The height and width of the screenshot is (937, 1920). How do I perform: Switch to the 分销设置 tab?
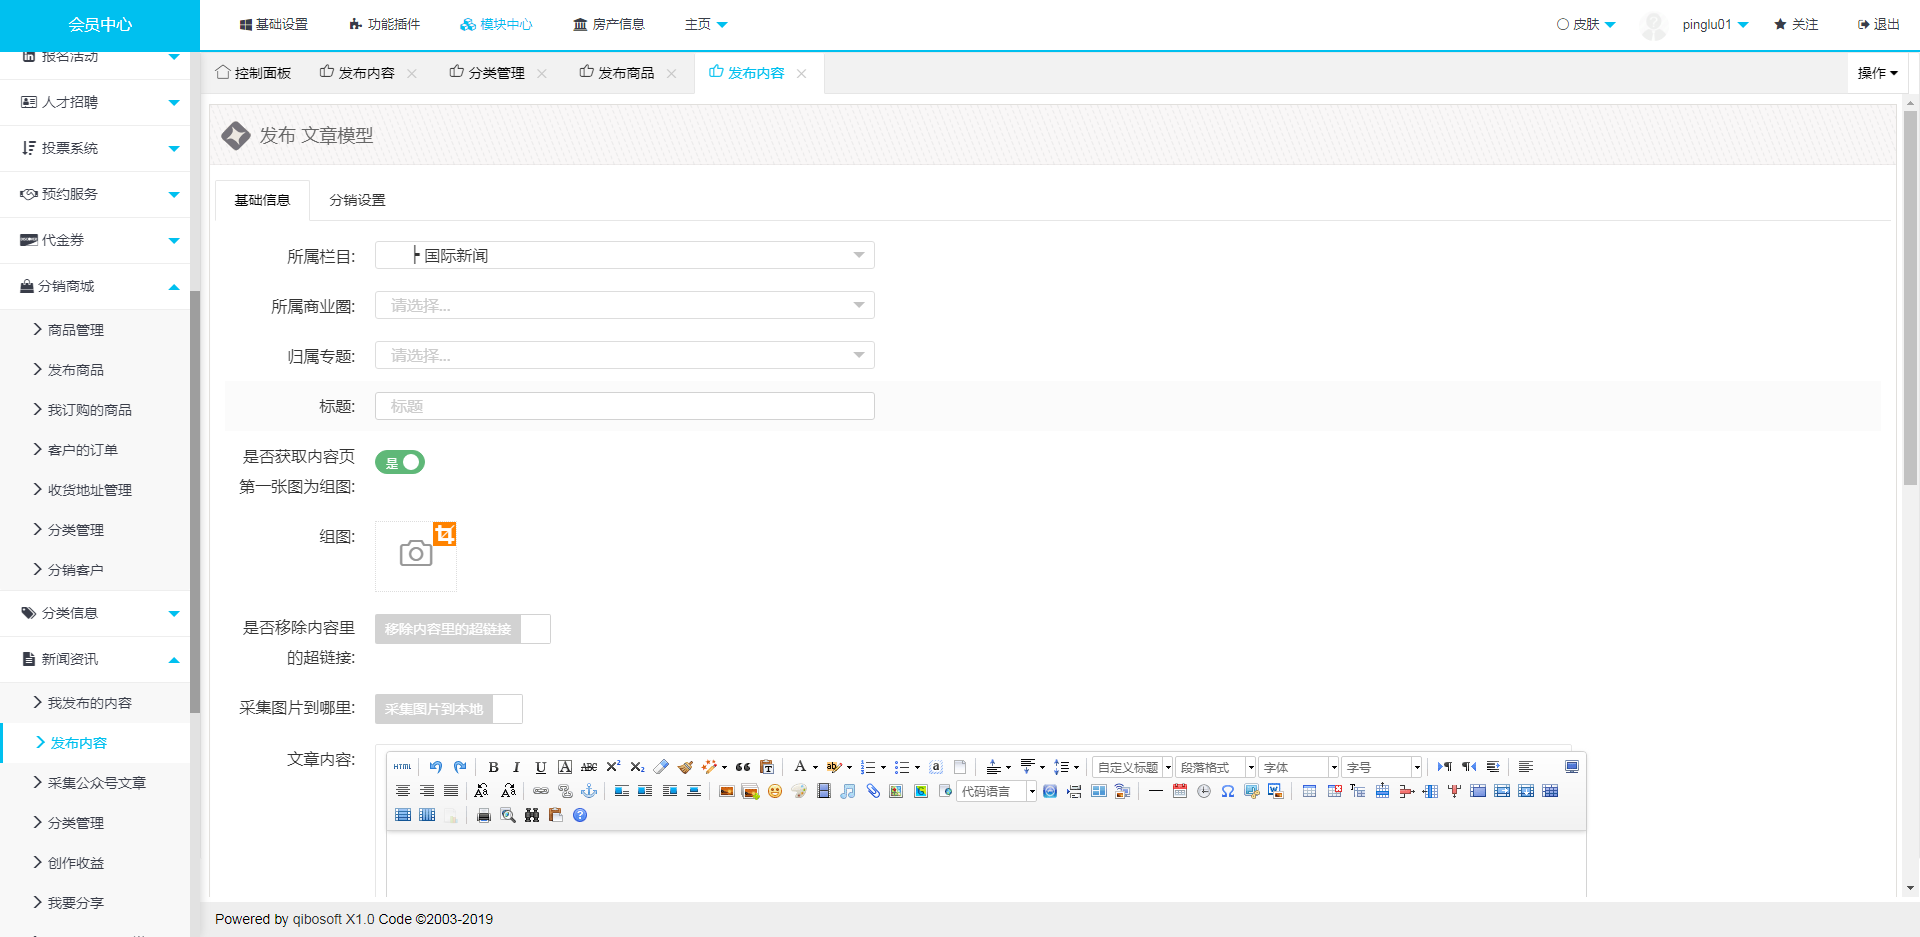click(357, 200)
